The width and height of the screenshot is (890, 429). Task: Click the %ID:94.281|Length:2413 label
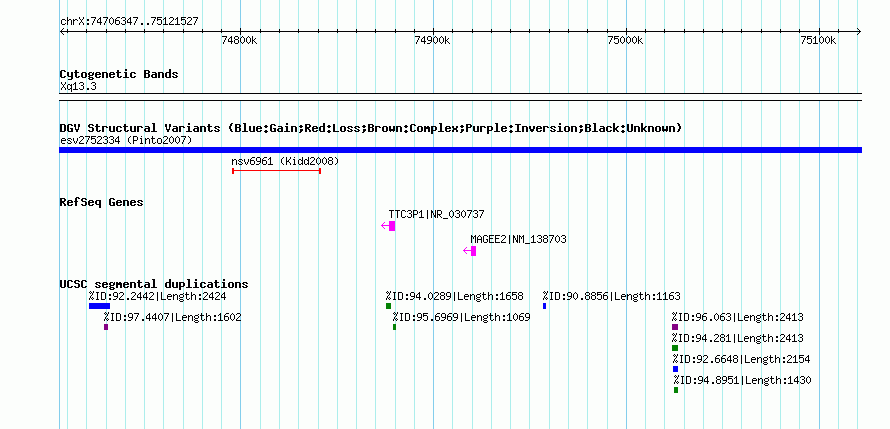pos(738,338)
